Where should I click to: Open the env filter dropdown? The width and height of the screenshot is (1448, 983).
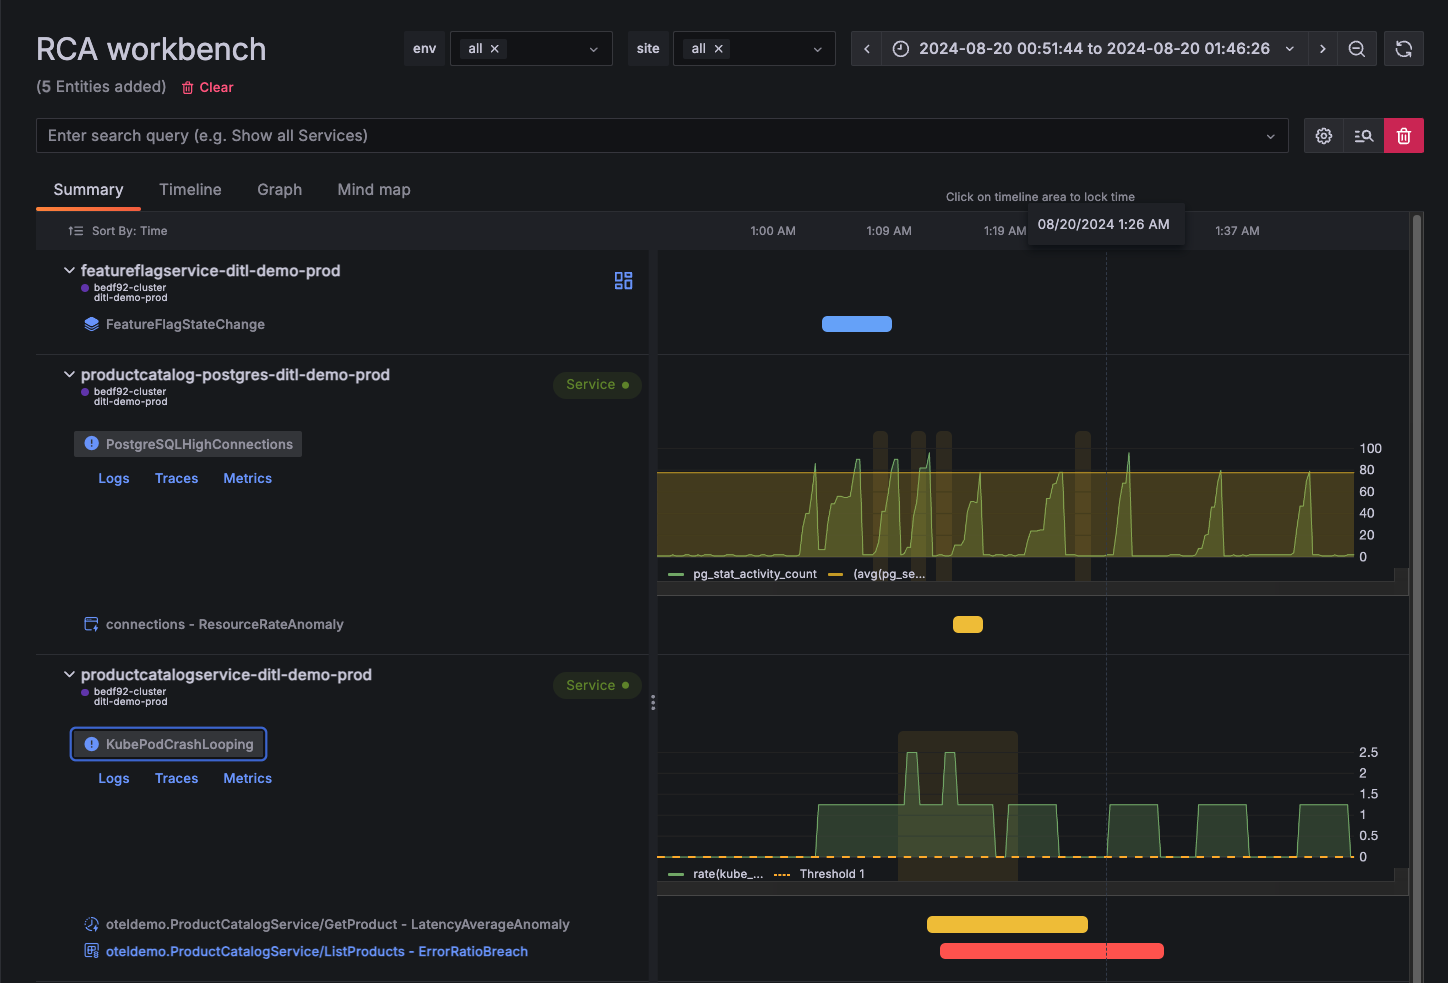point(595,48)
